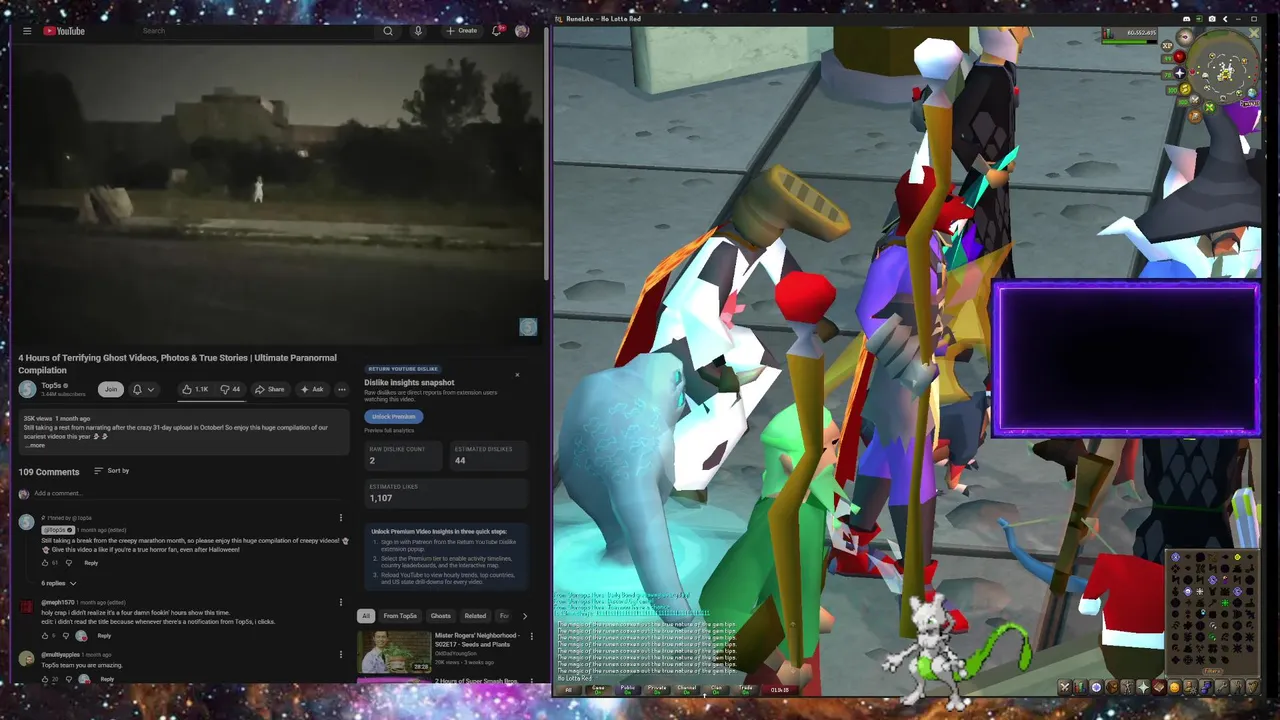Screen dimensions: 1280x720
Task: Open options for pinned Top5s comment
Action: (x=341, y=518)
